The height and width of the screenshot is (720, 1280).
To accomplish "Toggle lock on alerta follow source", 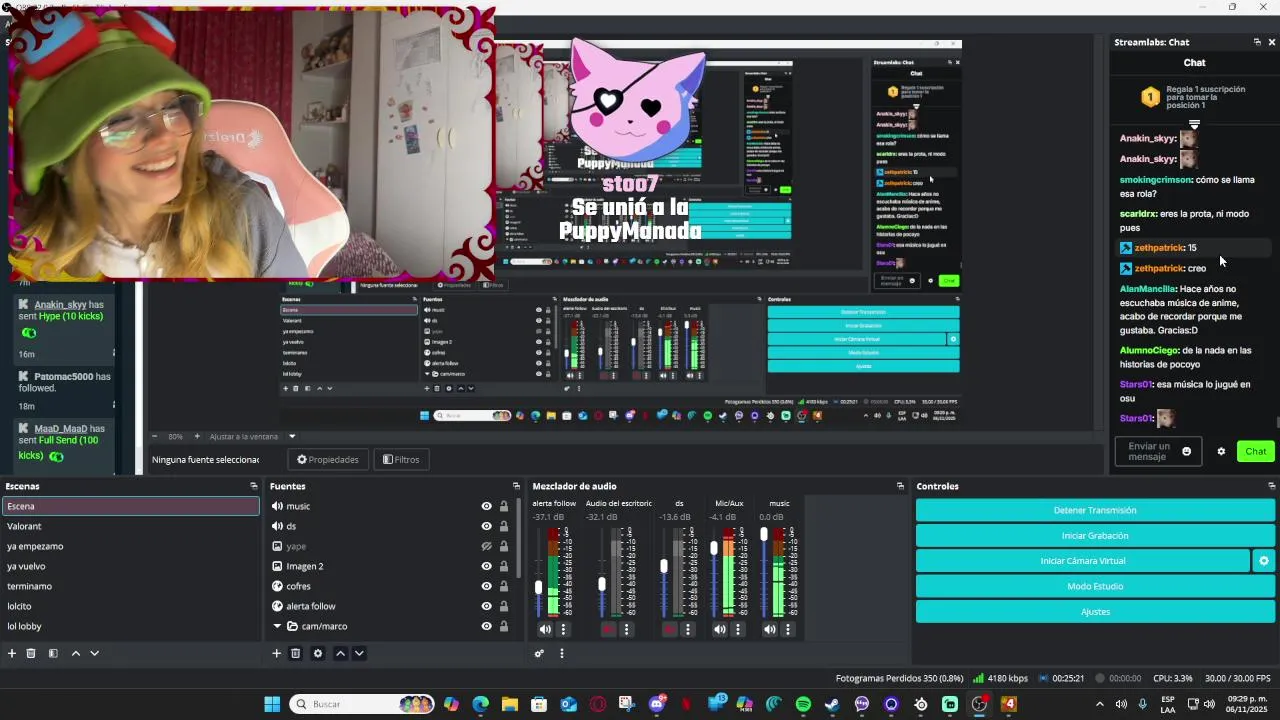I will click(x=504, y=606).
